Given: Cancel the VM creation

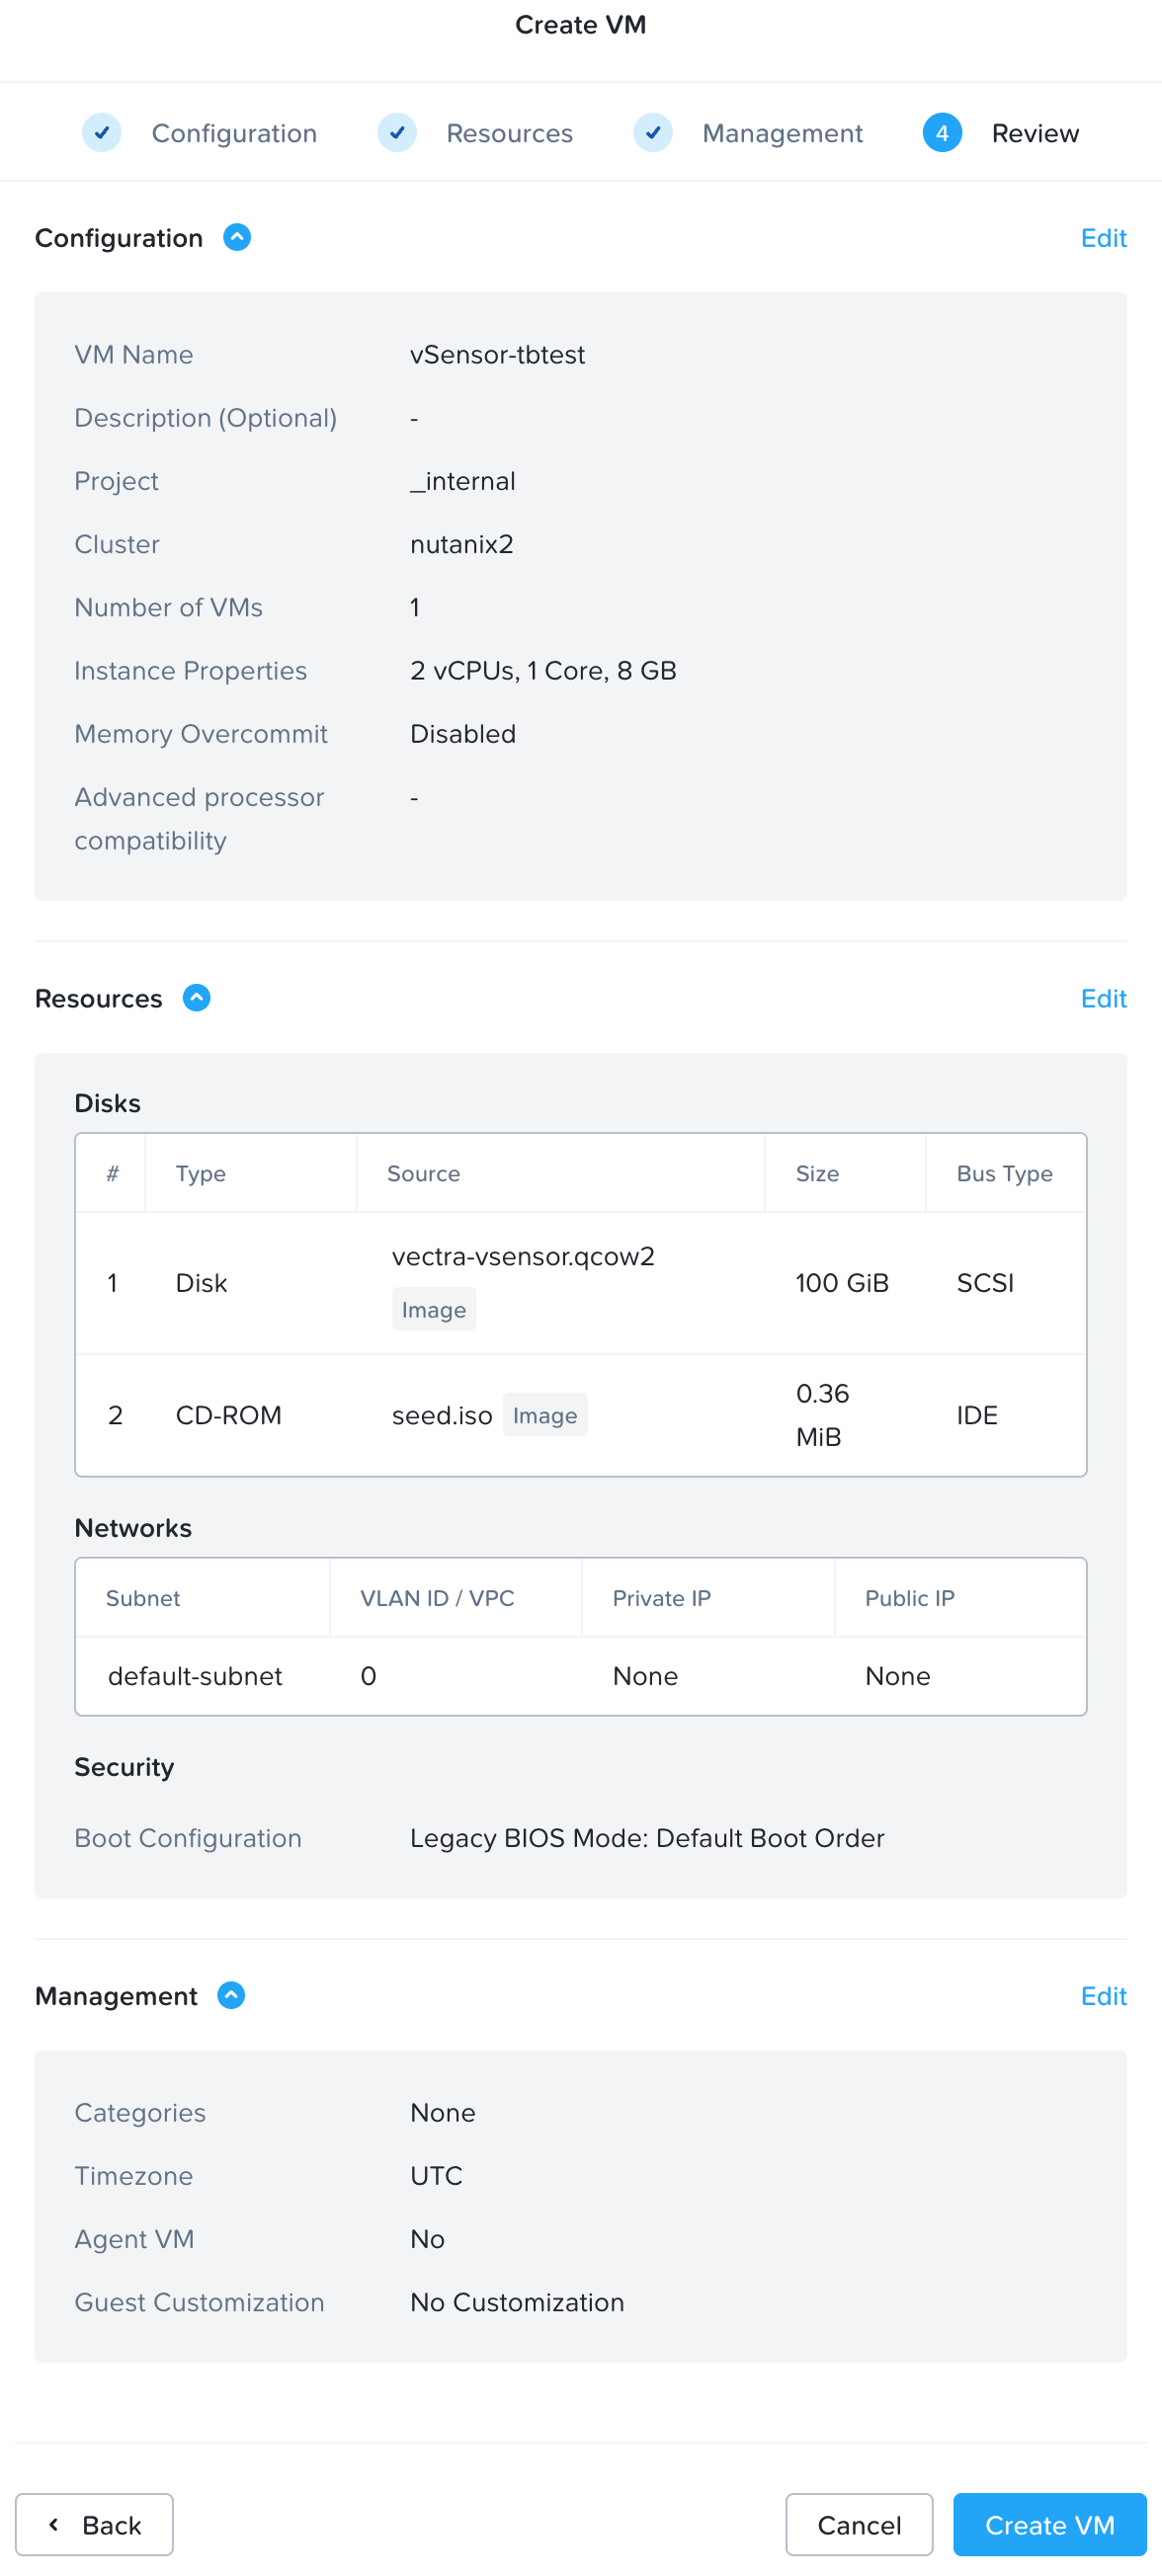Looking at the screenshot, I should (859, 2525).
